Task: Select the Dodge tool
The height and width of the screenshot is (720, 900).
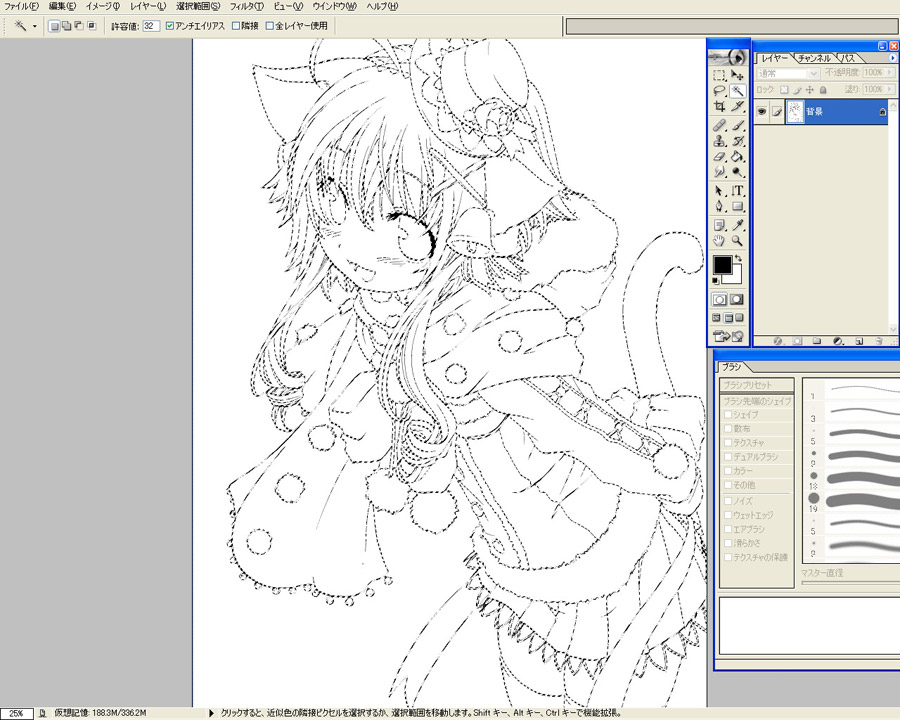Action: point(738,172)
